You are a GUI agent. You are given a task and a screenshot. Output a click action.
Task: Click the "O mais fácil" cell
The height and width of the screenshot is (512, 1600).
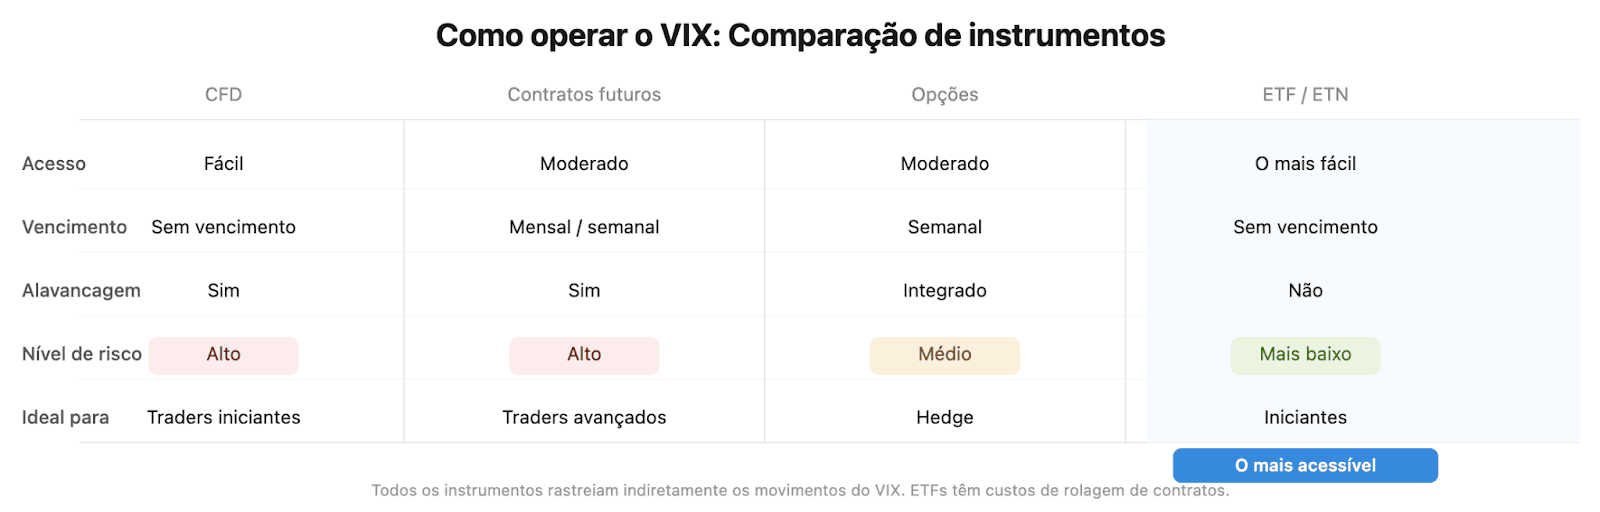coord(1305,164)
